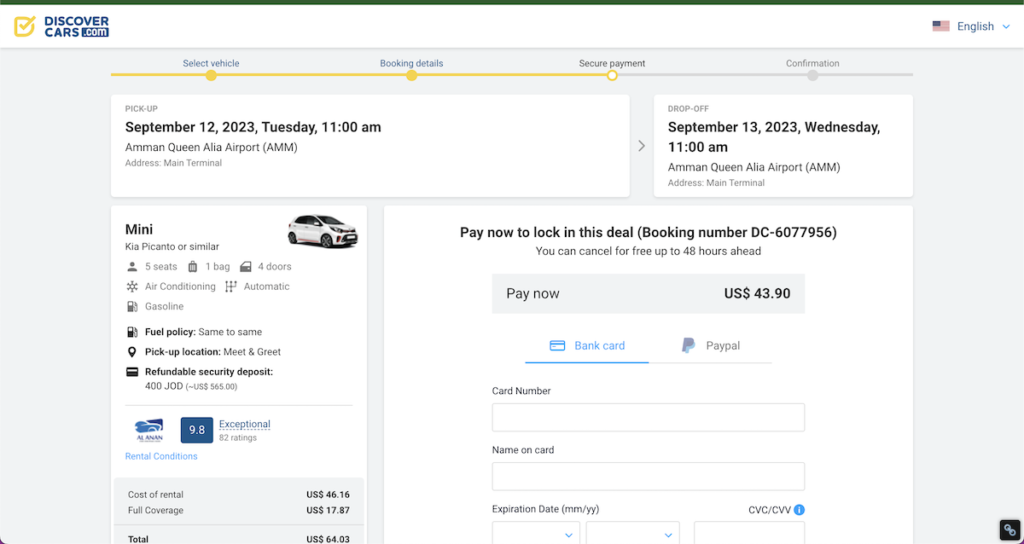Open the English language dropdown
1024x544 pixels.
(983, 26)
